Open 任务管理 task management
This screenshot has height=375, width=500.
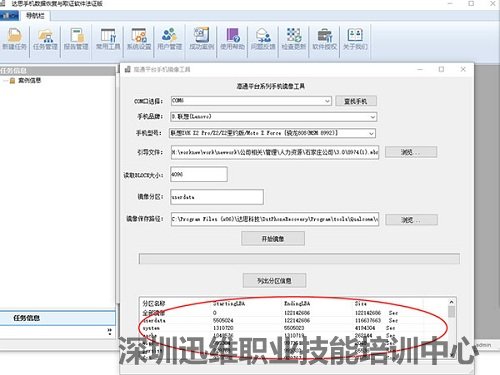click(x=45, y=39)
